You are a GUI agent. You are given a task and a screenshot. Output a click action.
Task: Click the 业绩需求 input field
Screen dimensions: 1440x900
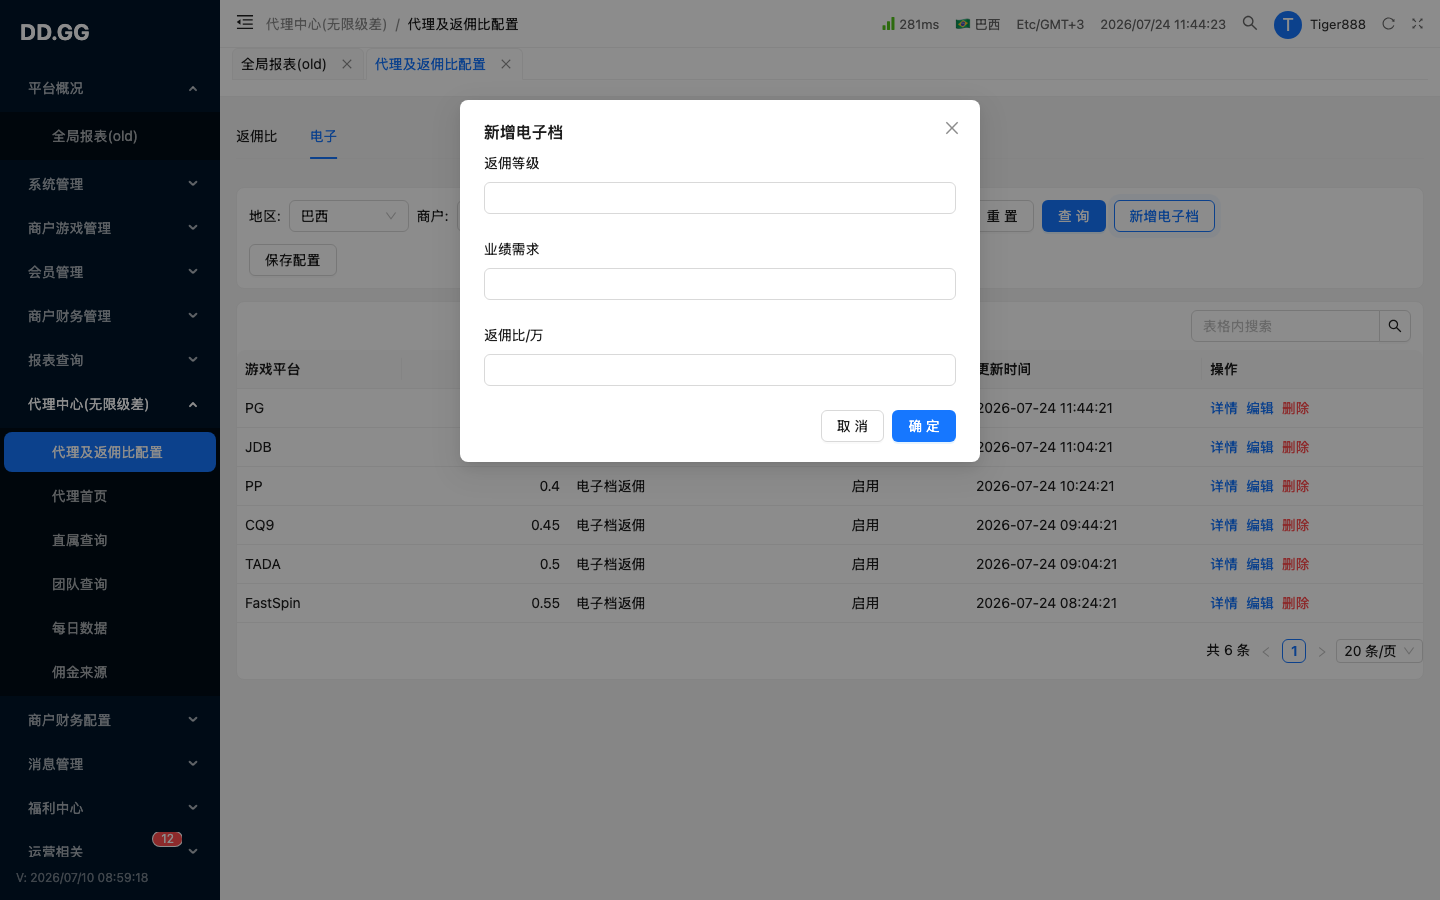coord(720,284)
